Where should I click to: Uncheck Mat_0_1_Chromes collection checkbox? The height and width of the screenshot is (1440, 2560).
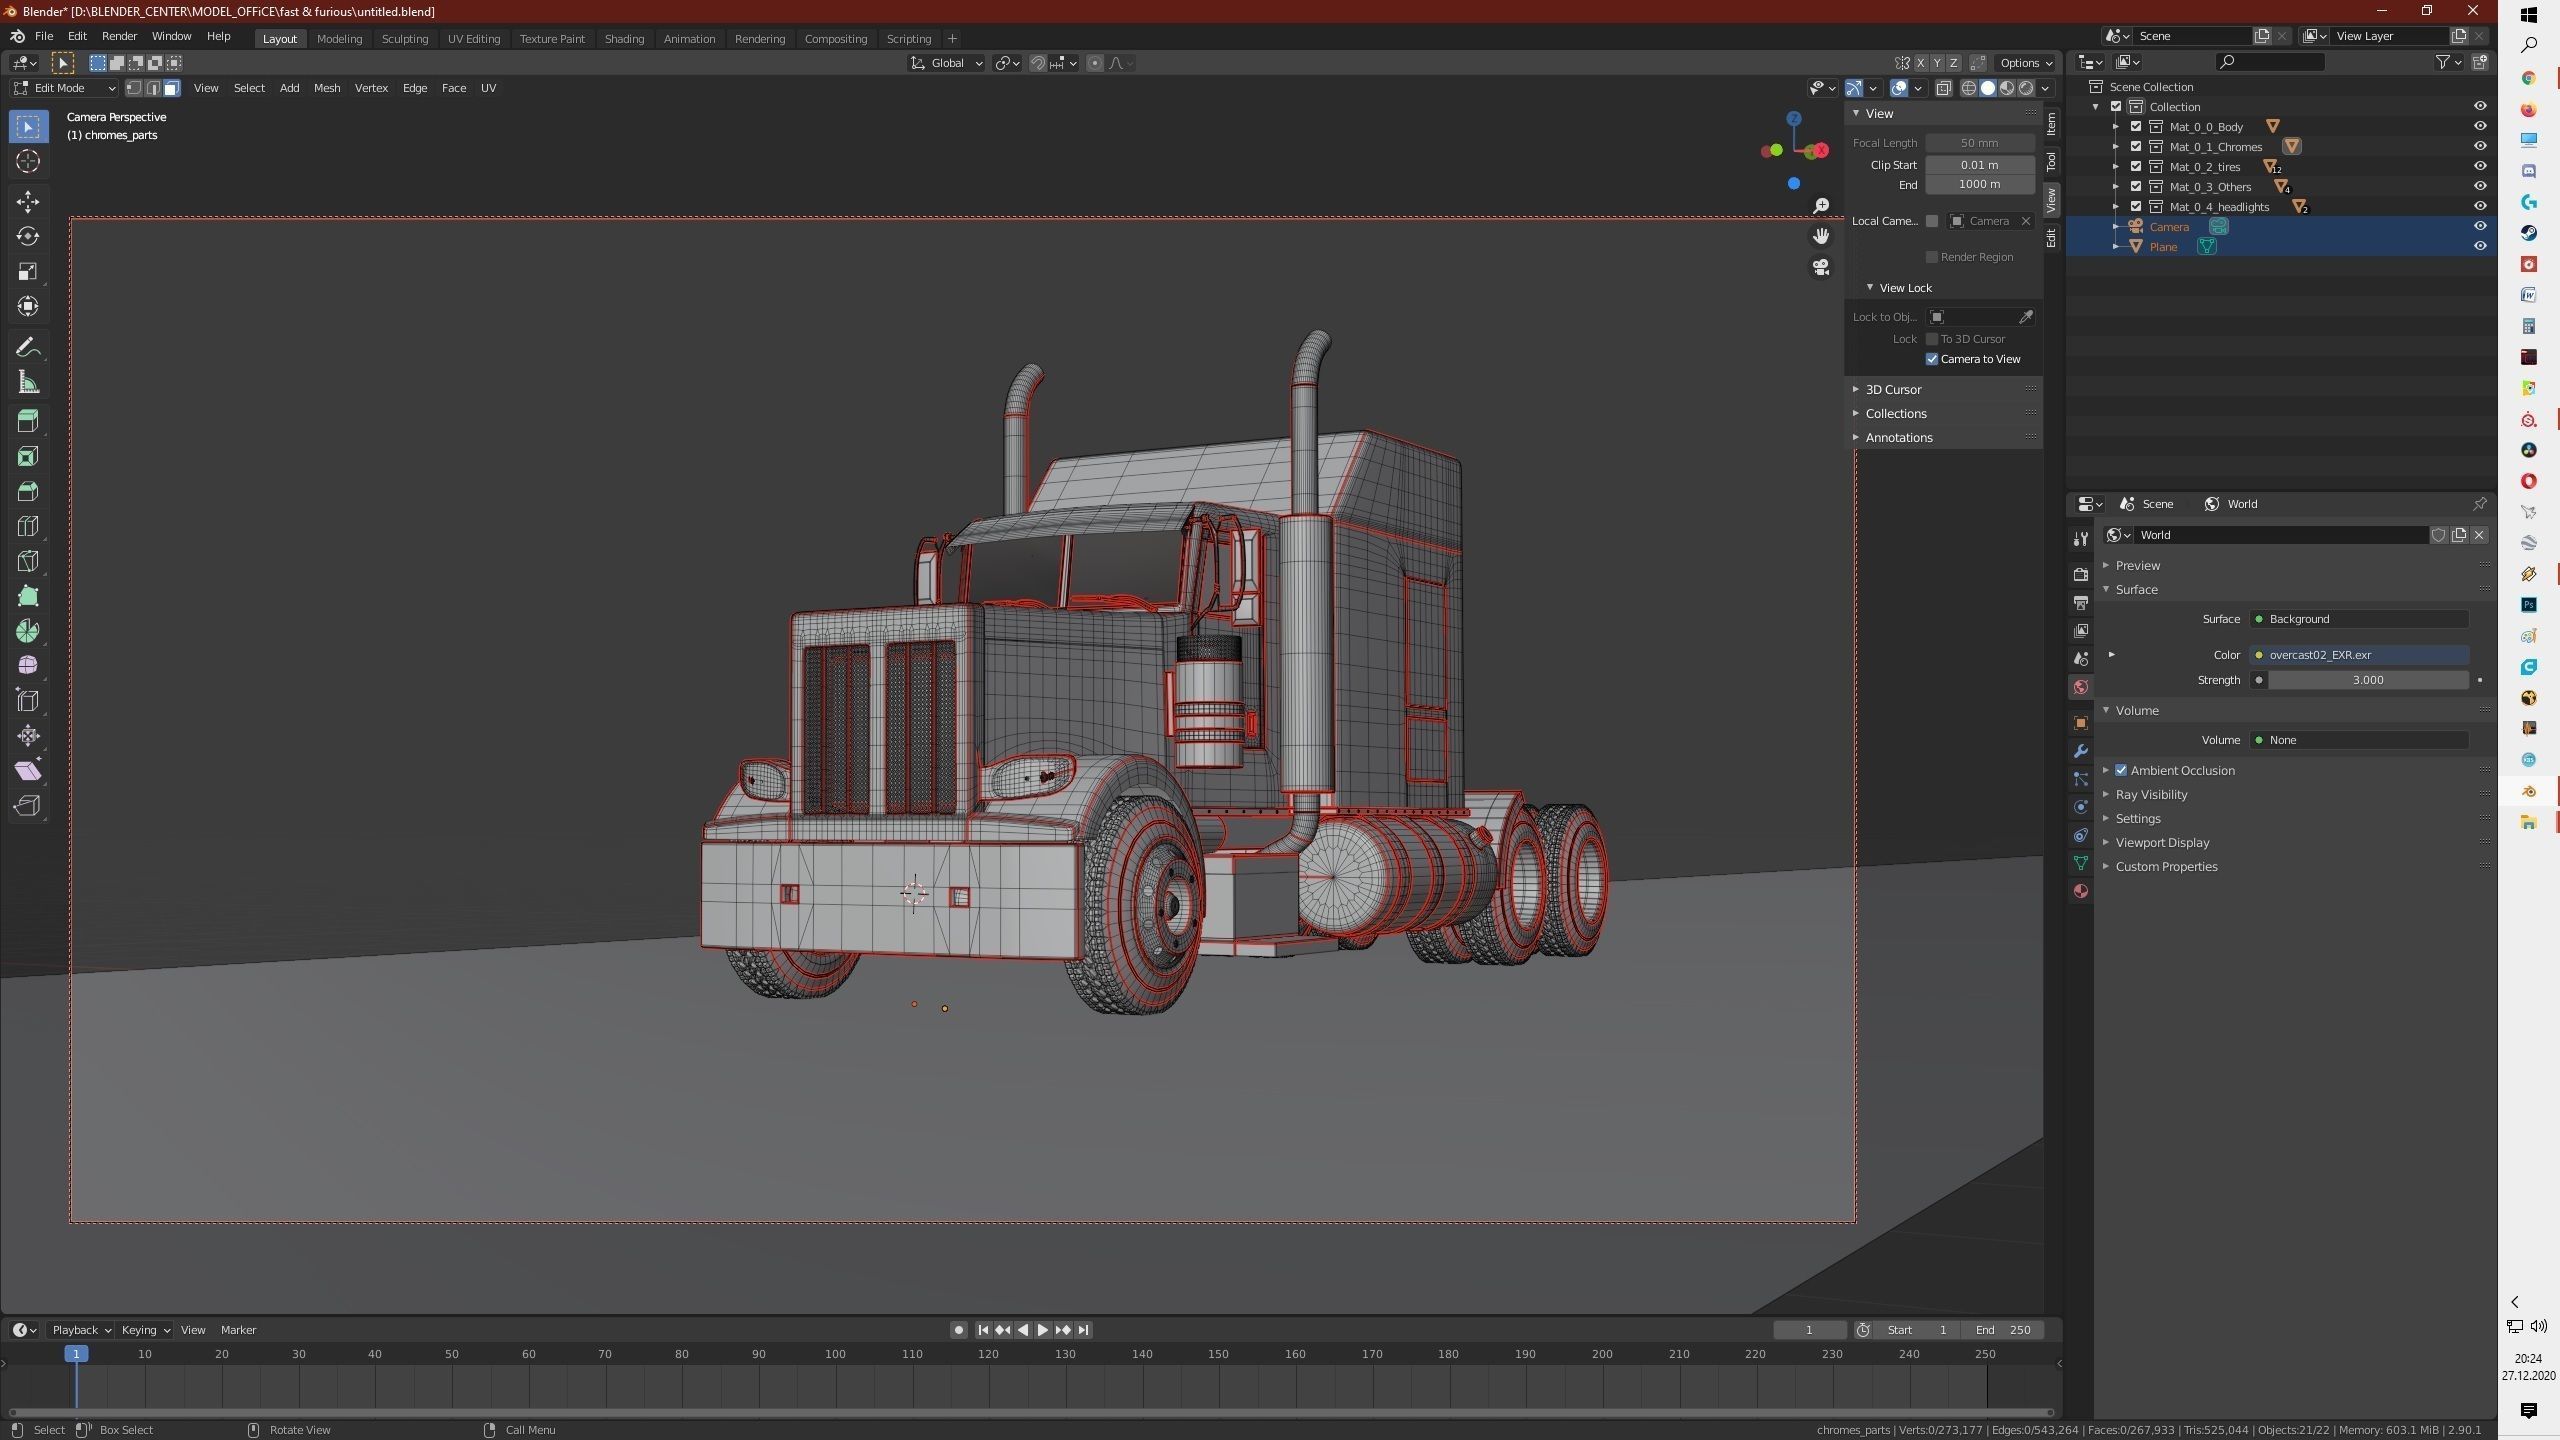coord(2136,146)
